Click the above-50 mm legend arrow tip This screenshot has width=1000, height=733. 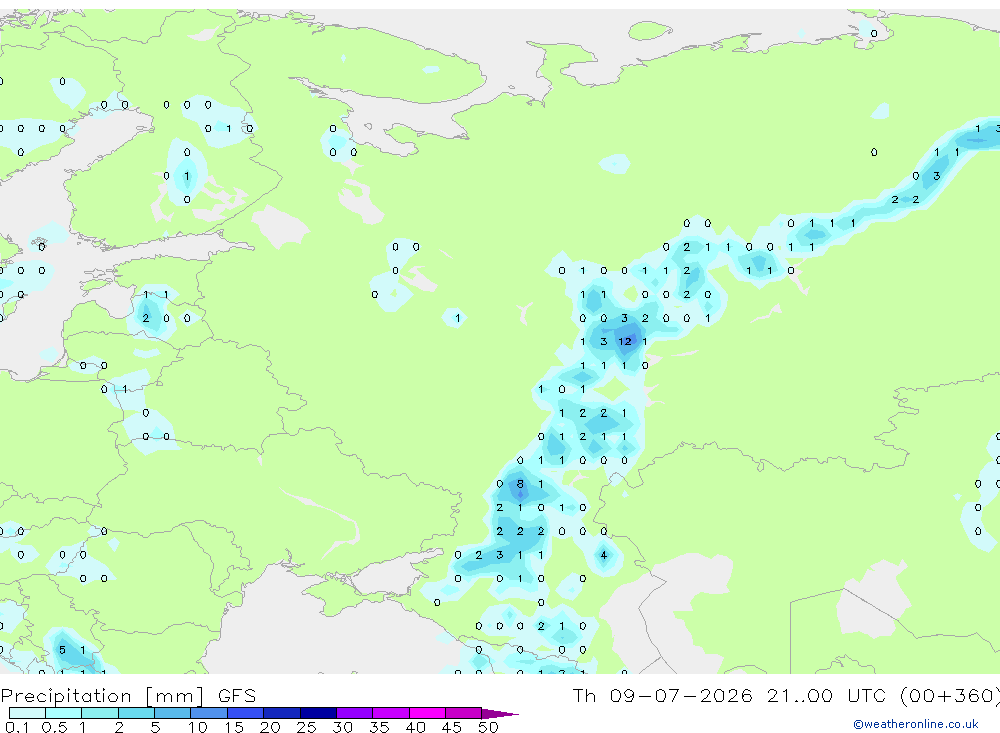click(501, 713)
